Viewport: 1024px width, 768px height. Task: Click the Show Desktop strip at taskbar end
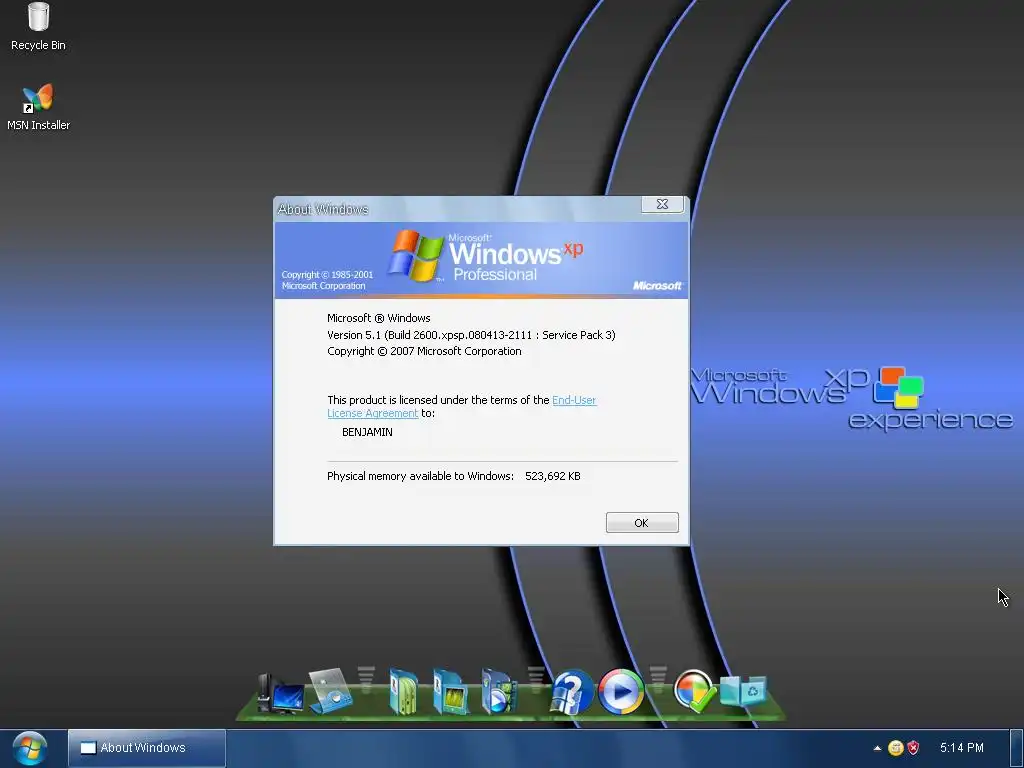[x=1016, y=748]
